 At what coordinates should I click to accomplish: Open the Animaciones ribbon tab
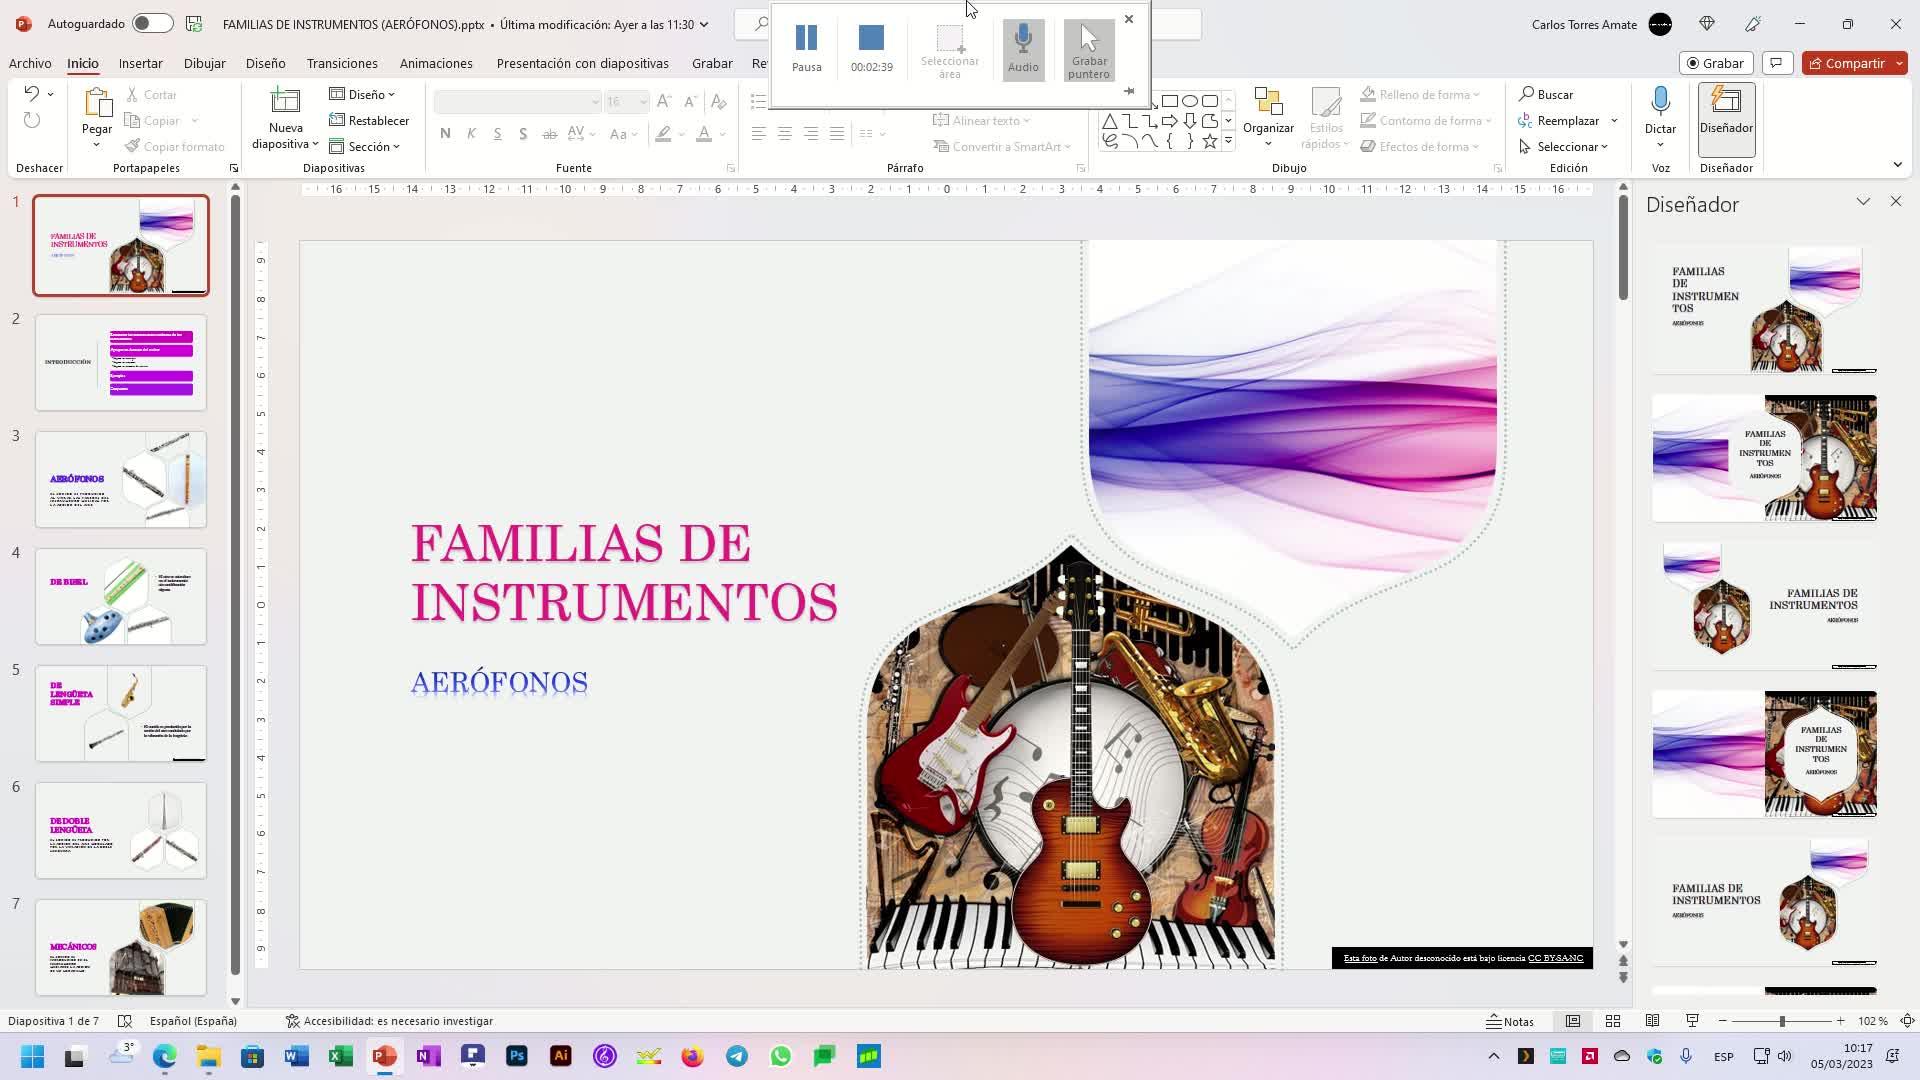pyautogui.click(x=436, y=63)
